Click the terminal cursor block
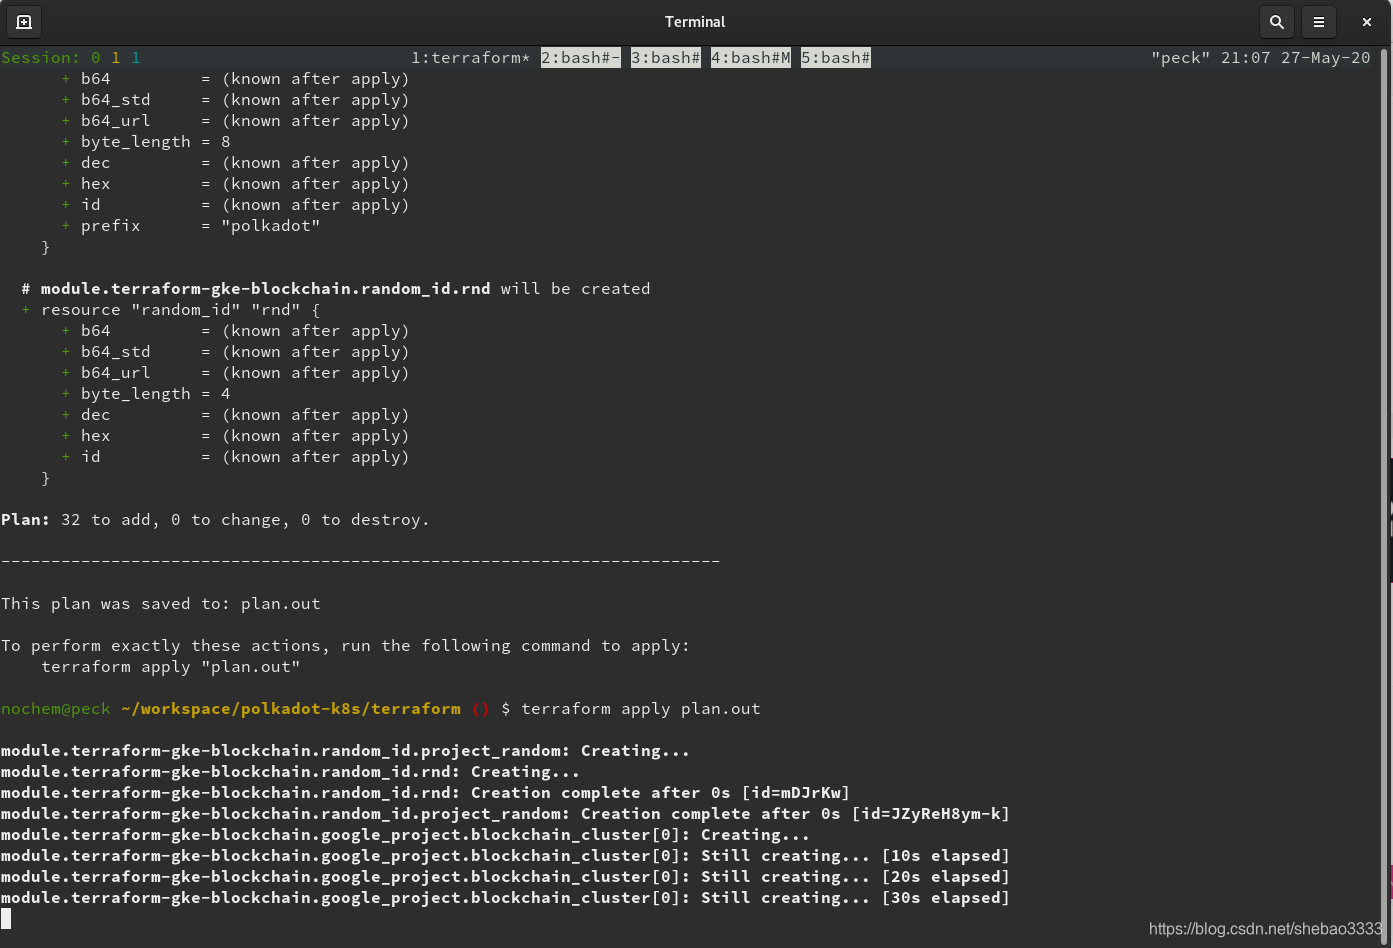 [6, 918]
